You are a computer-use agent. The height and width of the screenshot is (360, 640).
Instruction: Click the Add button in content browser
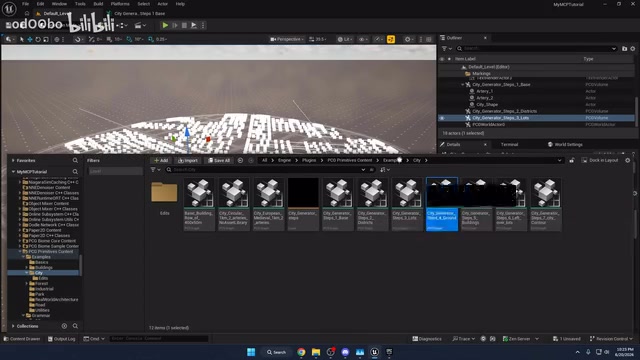pos(161,160)
